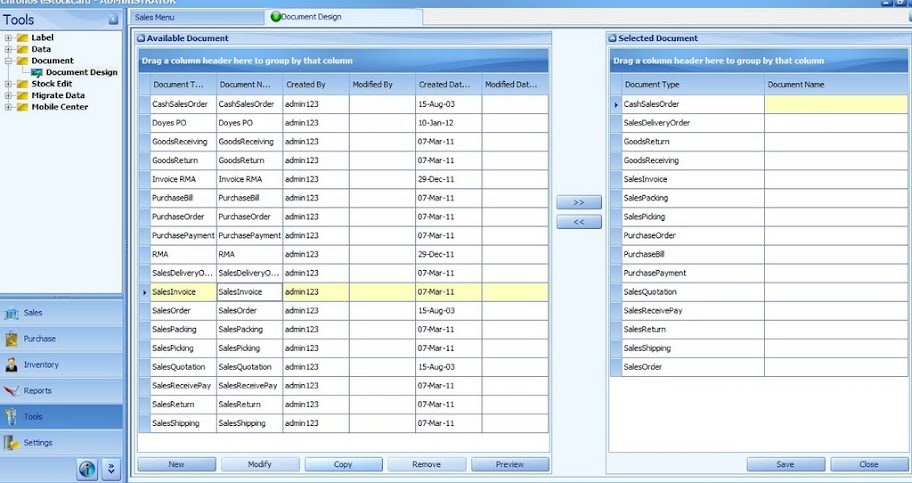The image size is (912, 483).
Task: Sort by Created By column header
Action: [316, 84]
